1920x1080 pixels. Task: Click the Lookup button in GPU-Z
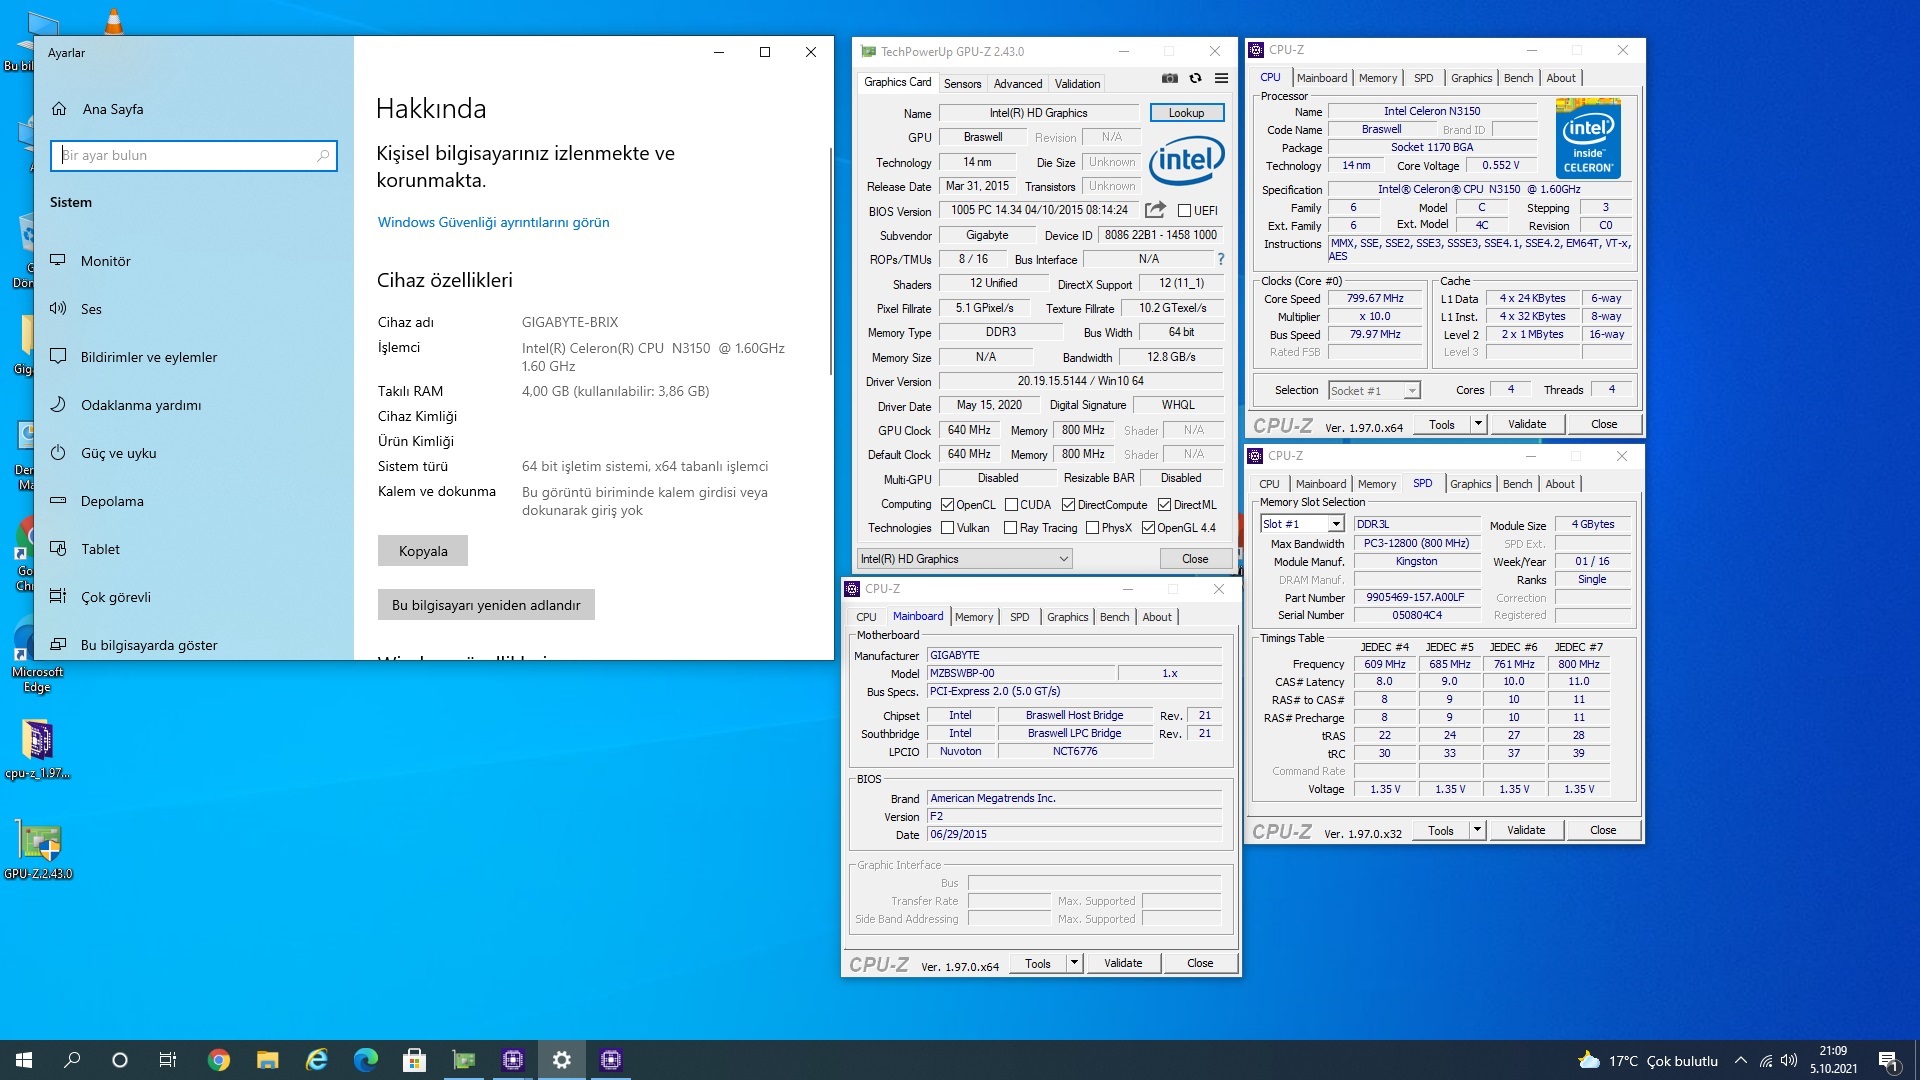pos(1186,113)
